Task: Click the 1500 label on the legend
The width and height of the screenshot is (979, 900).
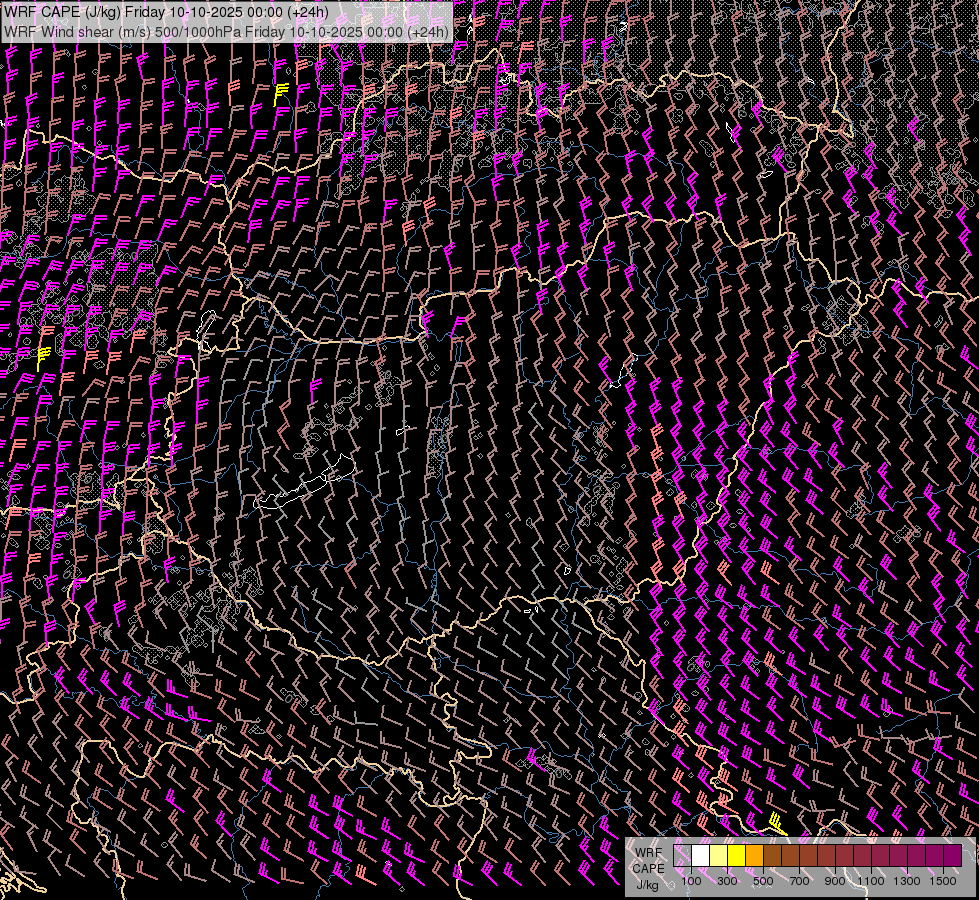Action: [943, 881]
